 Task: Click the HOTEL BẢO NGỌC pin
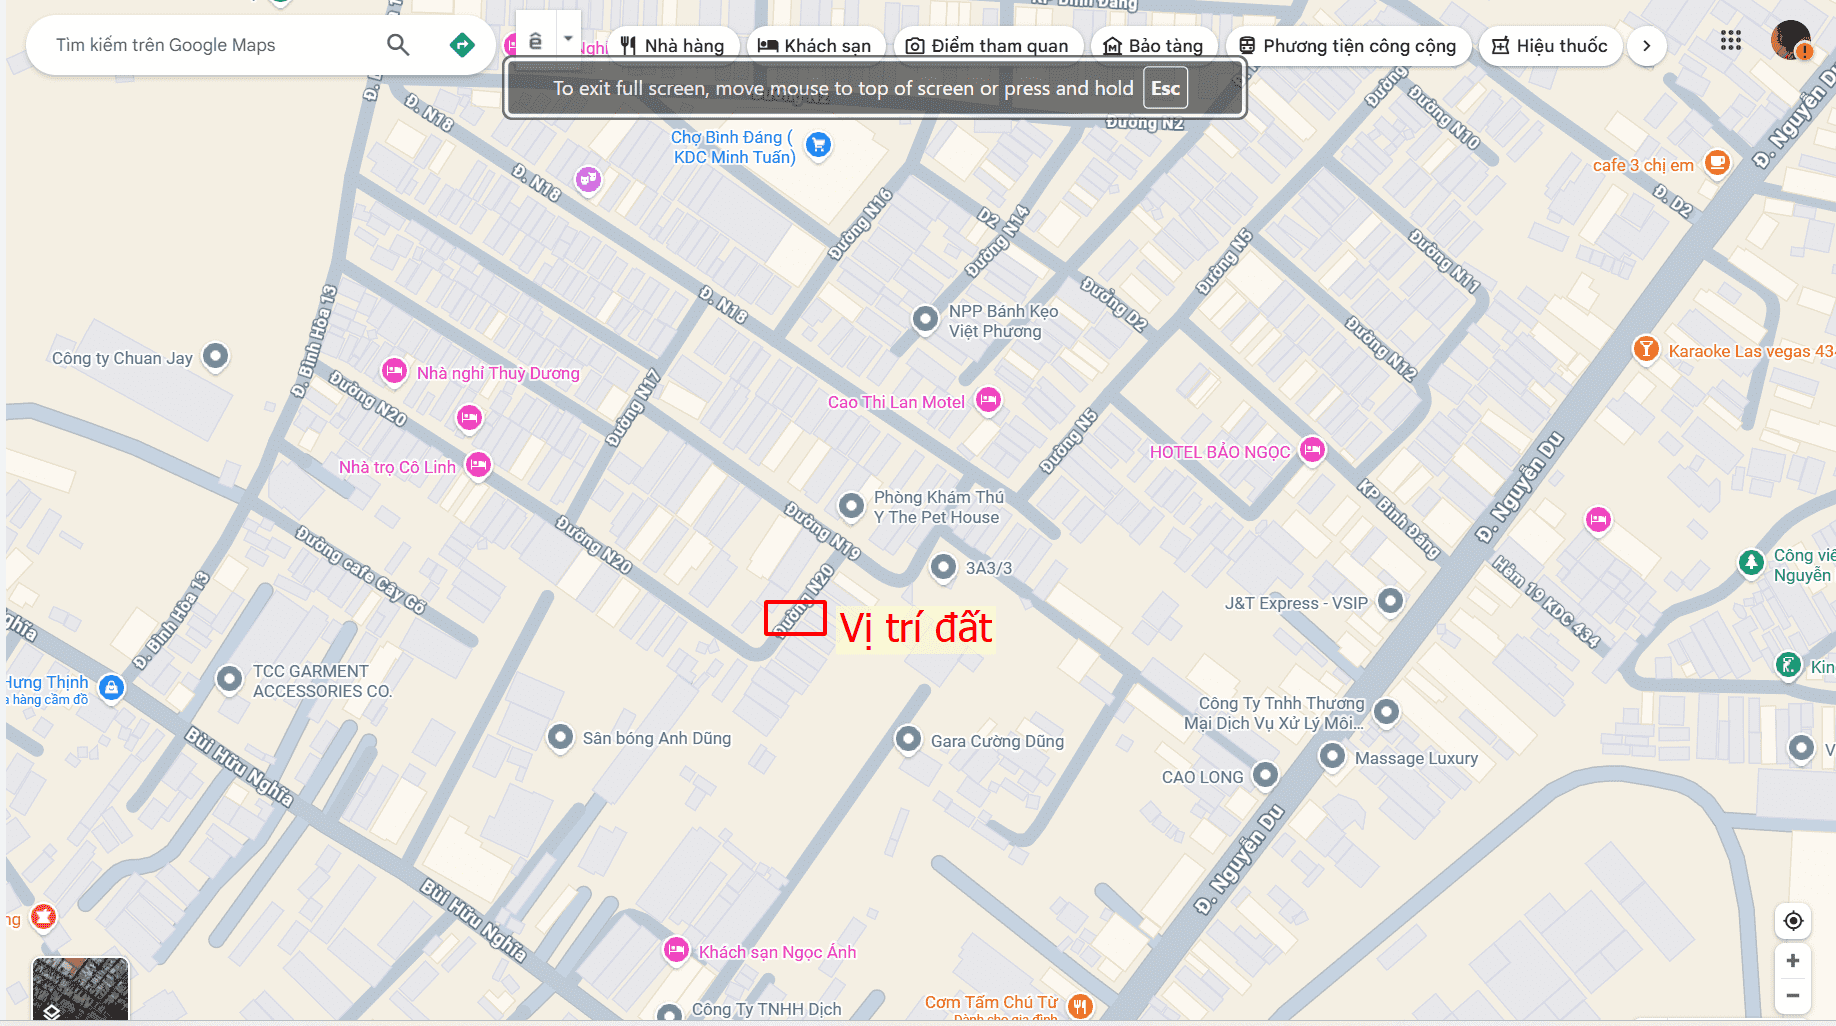point(1312,451)
